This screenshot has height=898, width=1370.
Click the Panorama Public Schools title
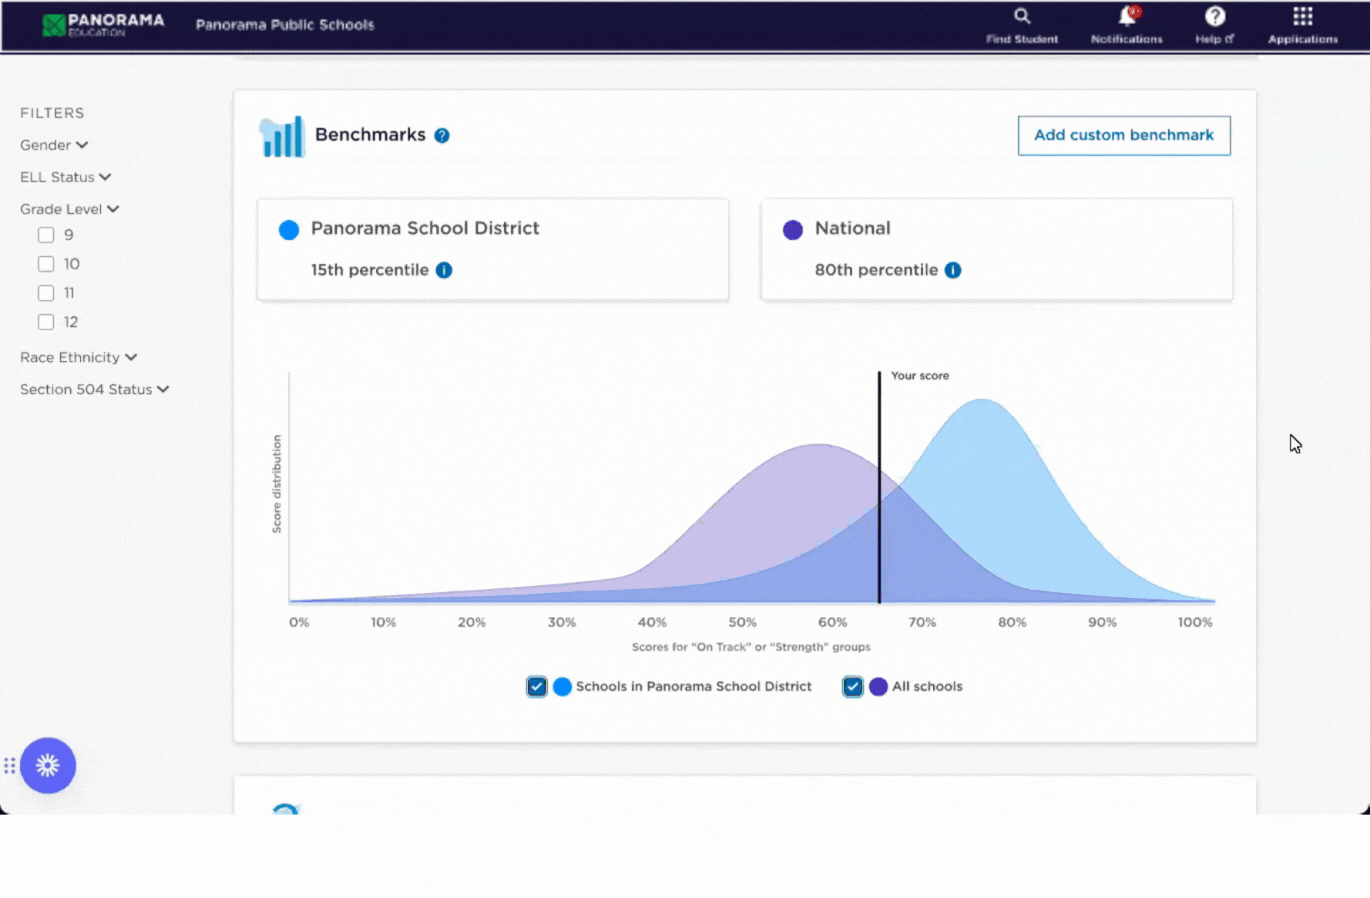point(285,25)
